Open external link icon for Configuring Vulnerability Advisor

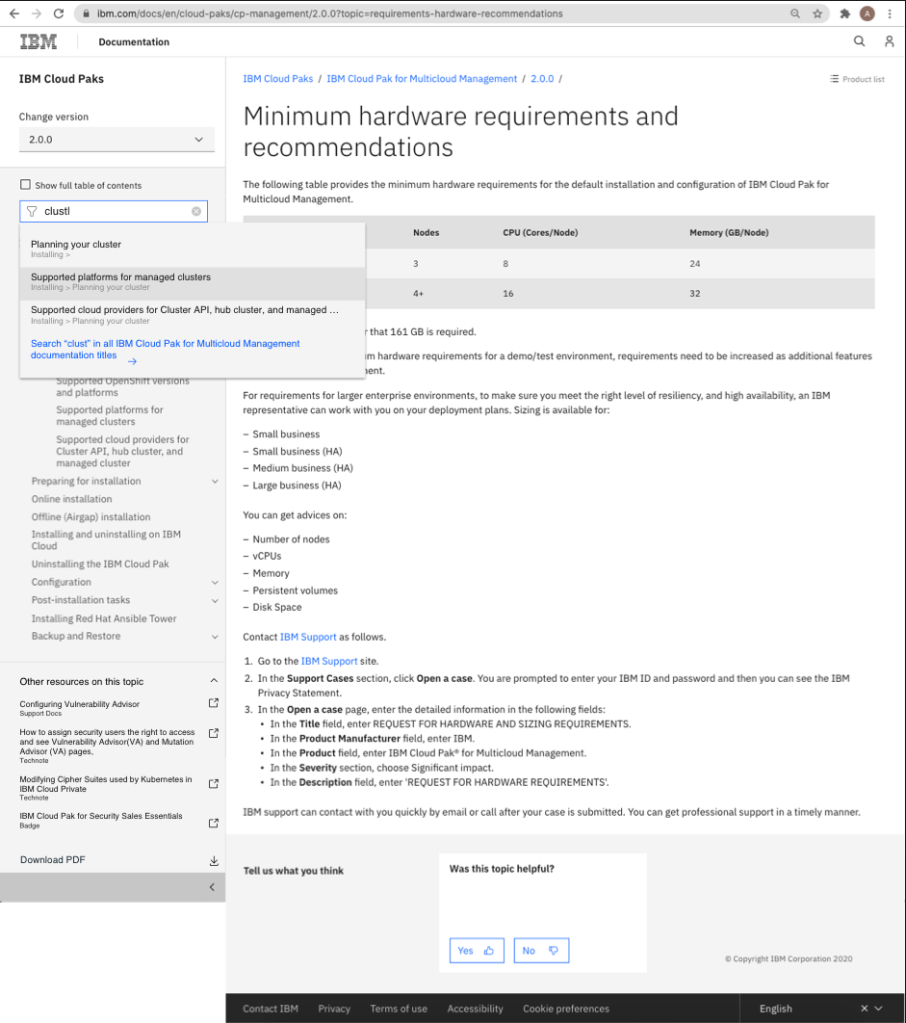pos(213,704)
